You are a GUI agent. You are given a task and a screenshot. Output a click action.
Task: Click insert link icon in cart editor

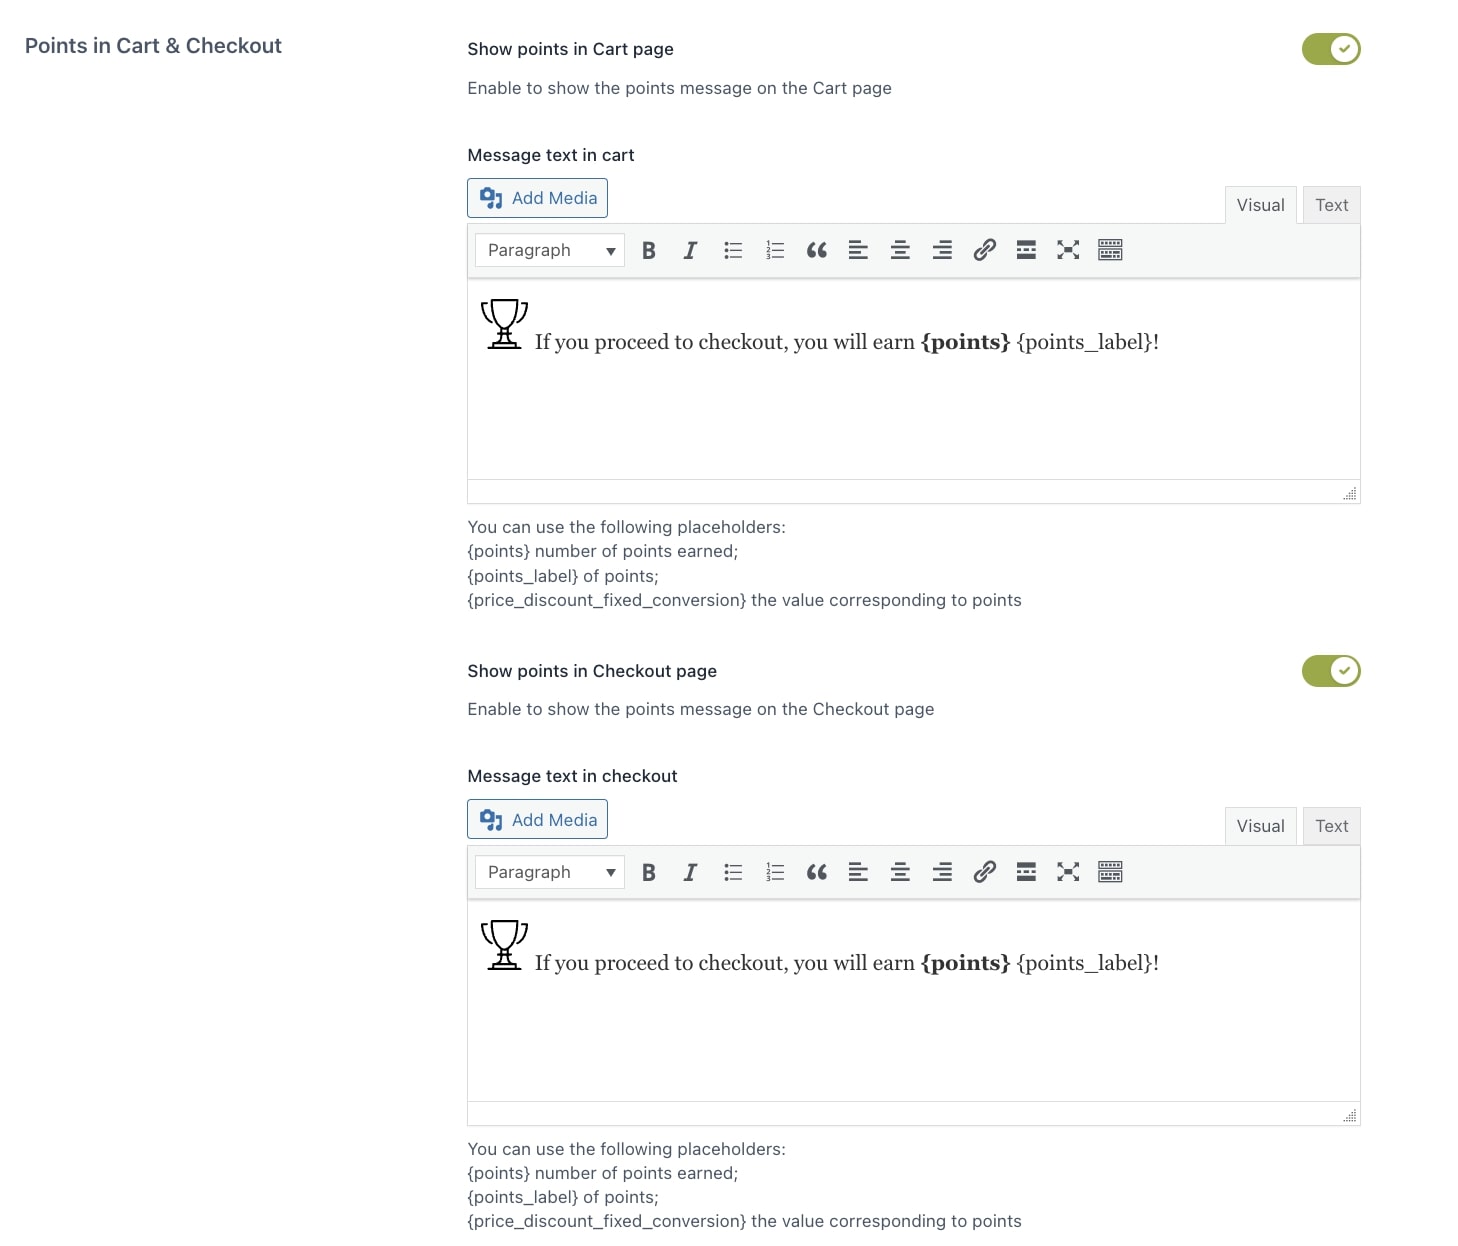click(984, 250)
